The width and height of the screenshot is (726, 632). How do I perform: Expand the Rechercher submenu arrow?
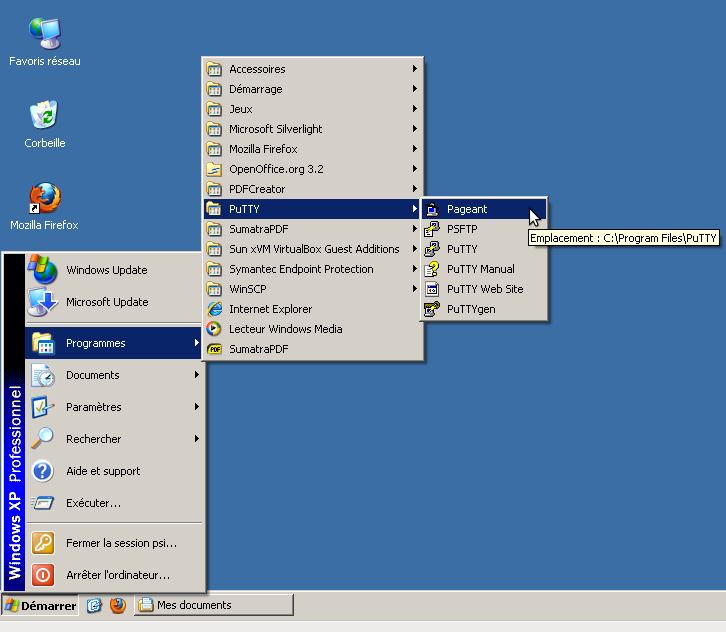pos(197,438)
